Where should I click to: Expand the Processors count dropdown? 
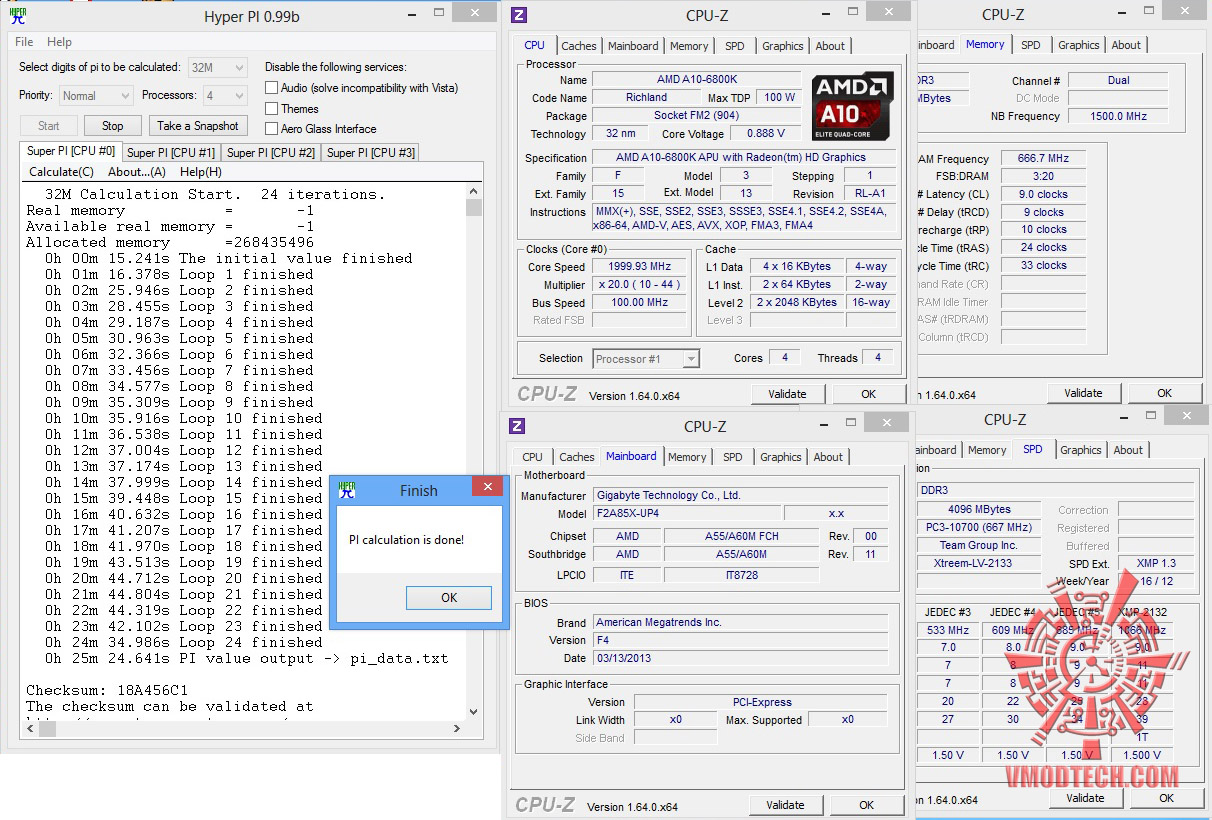pyautogui.click(x=224, y=96)
